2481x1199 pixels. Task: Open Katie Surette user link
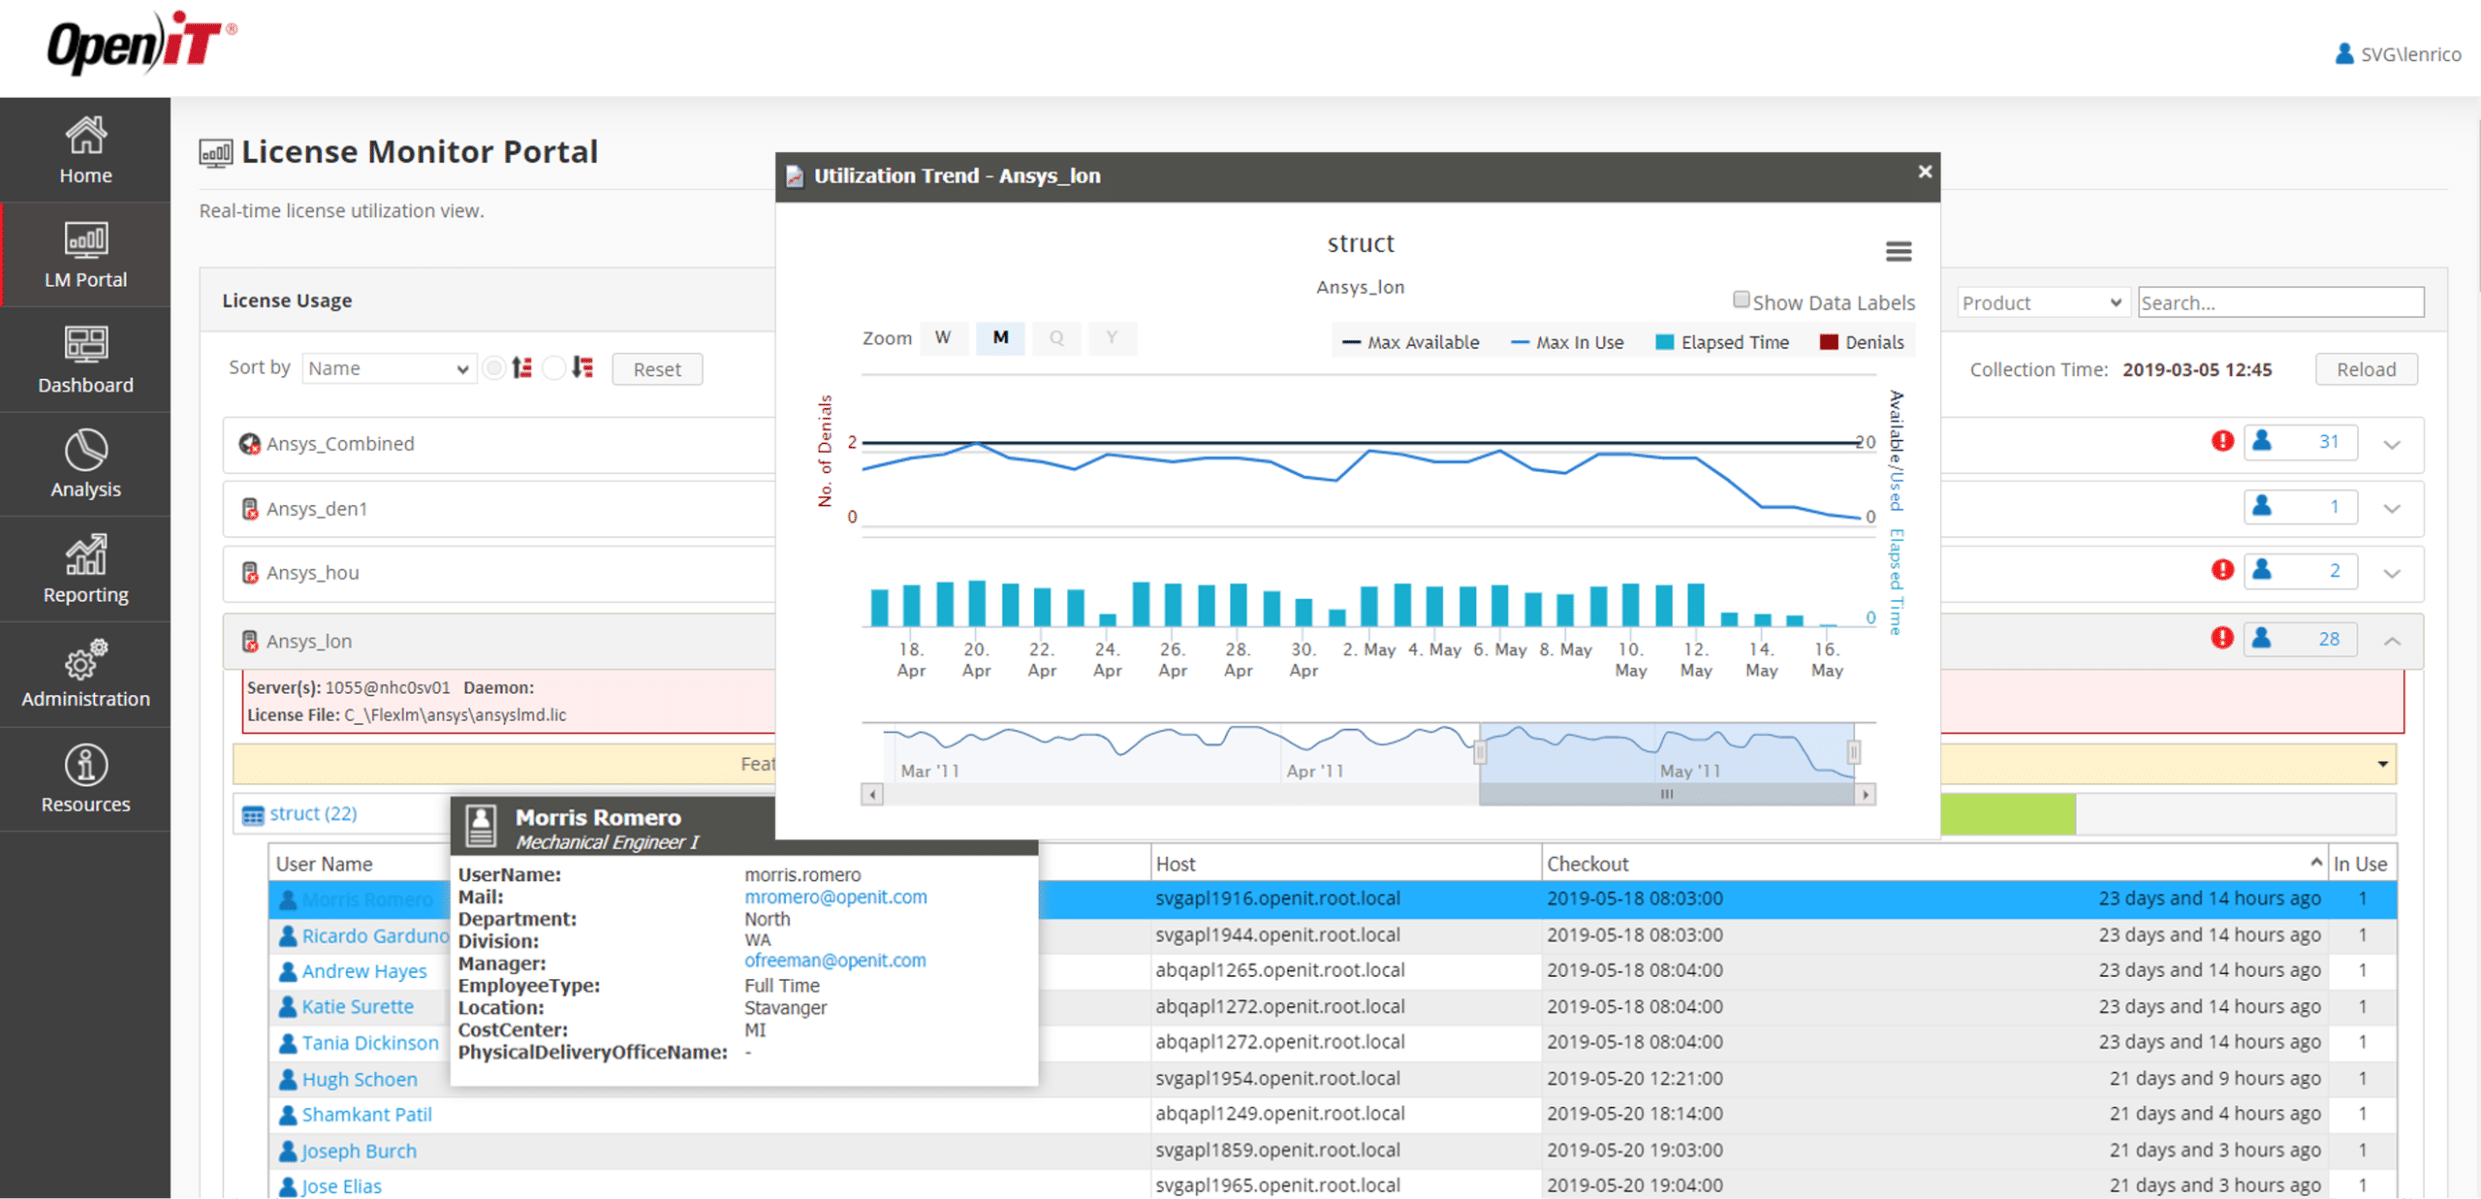point(357,1007)
